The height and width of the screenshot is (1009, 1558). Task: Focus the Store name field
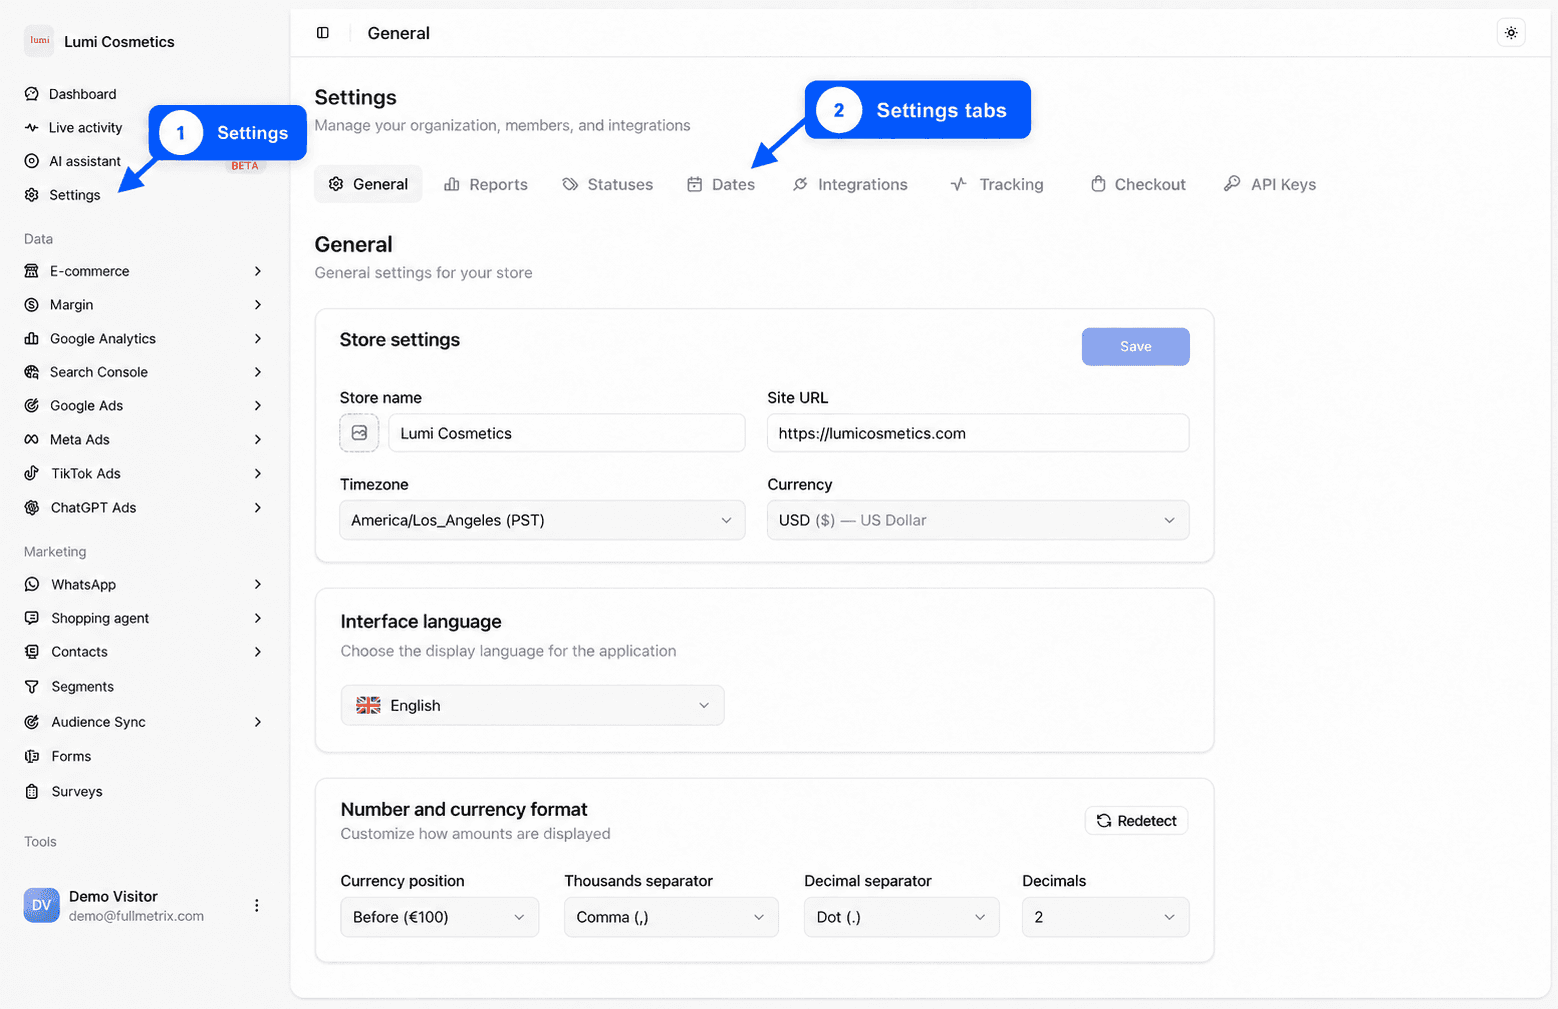pyautogui.click(x=567, y=433)
